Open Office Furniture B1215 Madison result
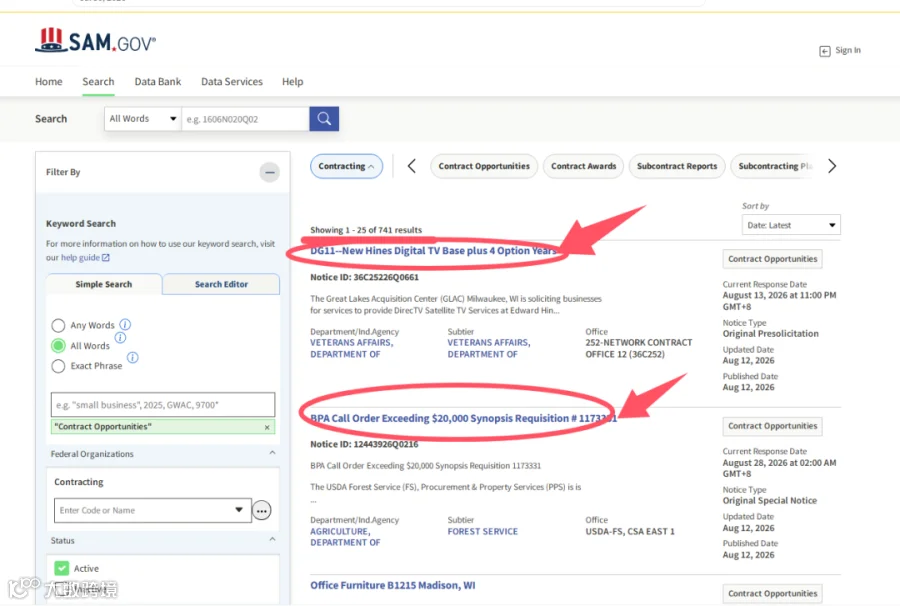The height and width of the screenshot is (606, 900). 393,585
